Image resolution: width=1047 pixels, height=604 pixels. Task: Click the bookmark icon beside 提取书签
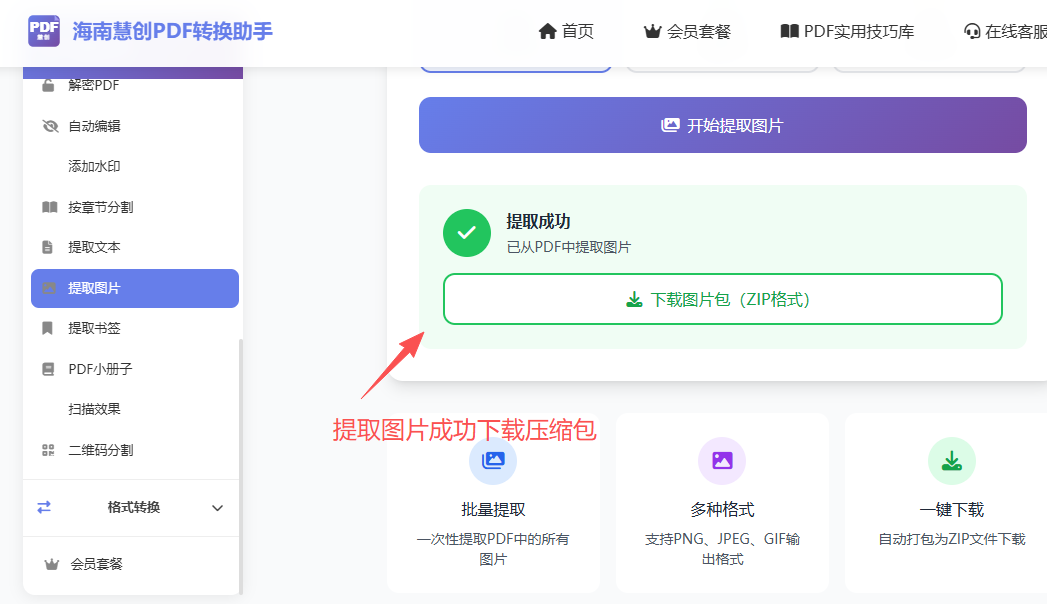(47, 328)
